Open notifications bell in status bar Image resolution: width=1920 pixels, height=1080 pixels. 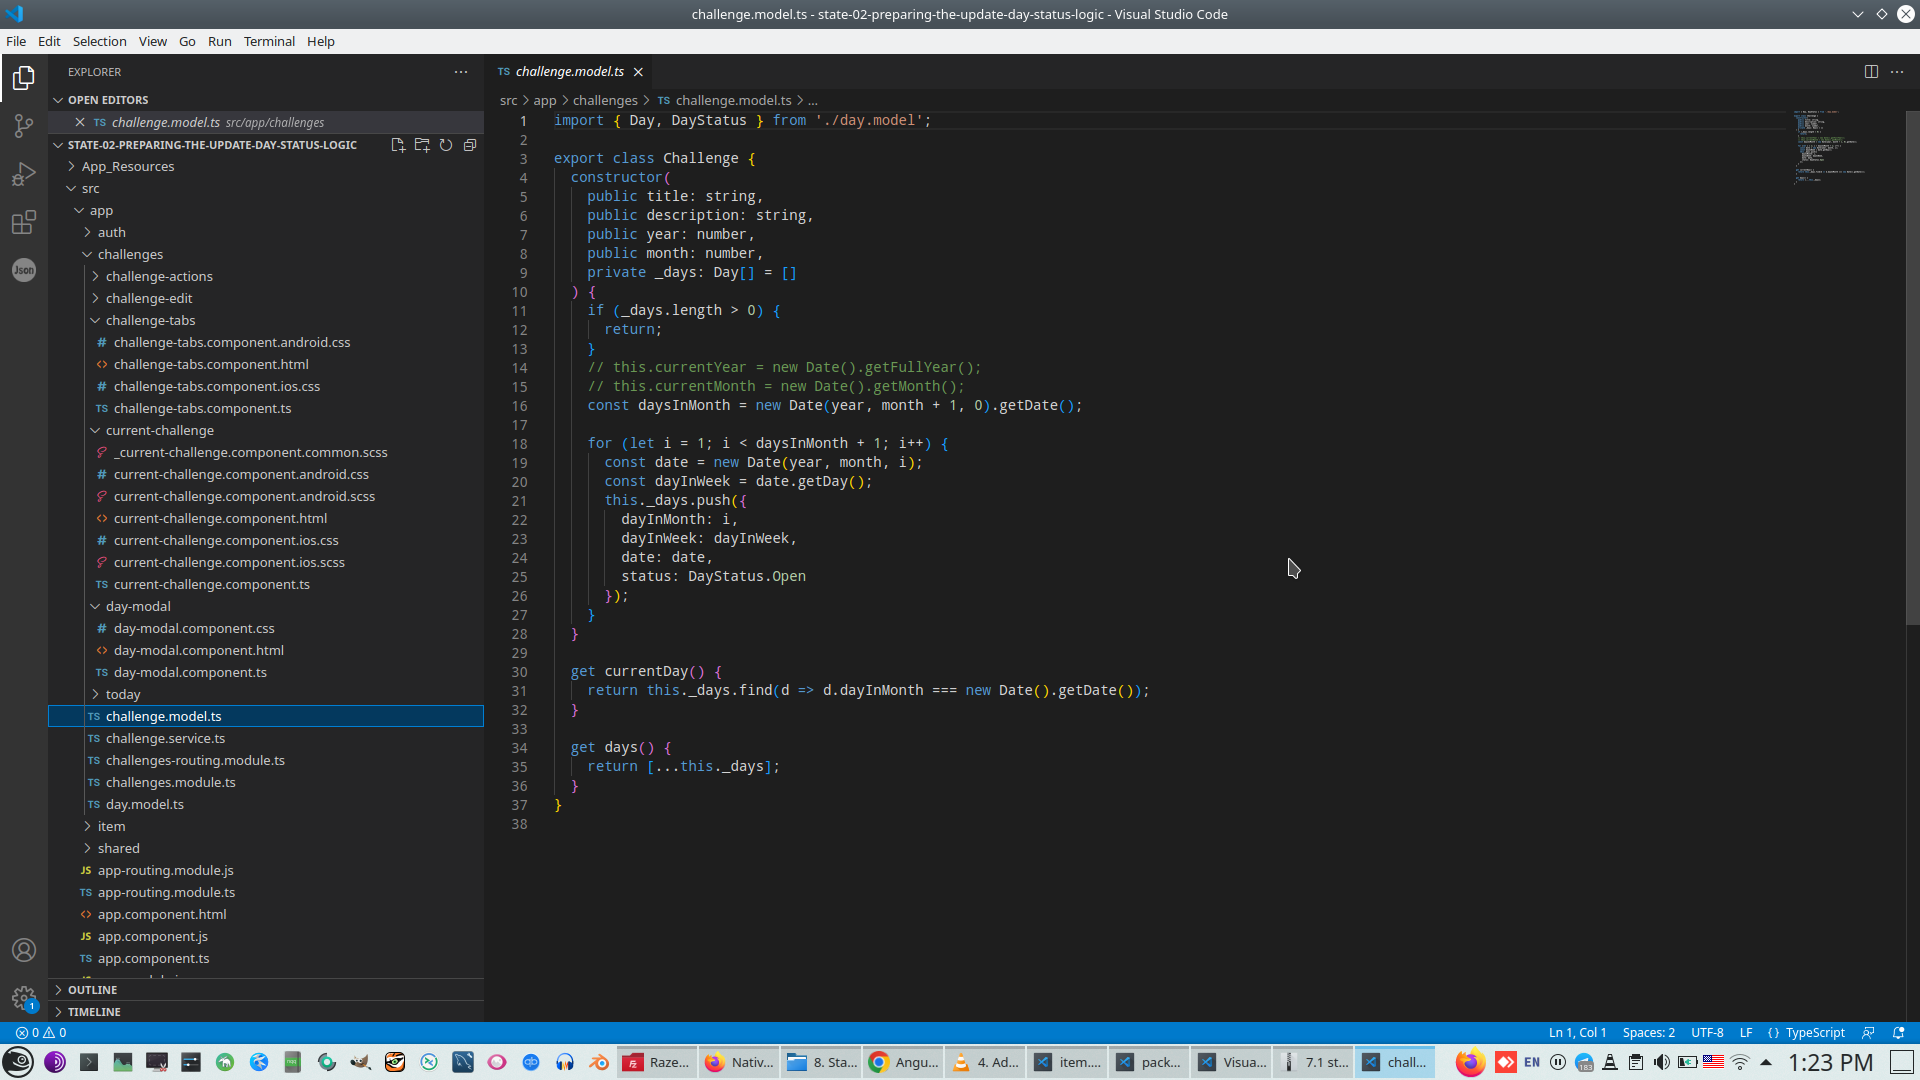point(1899,1033)
